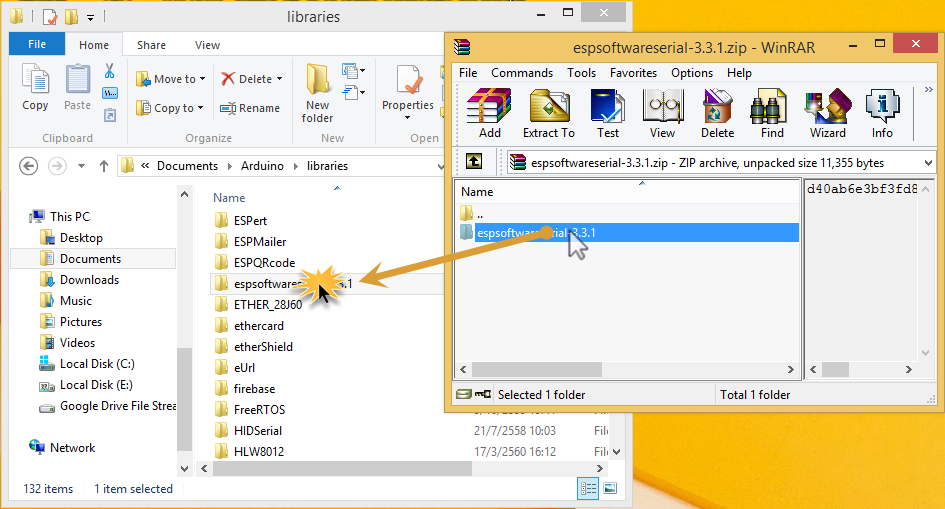945x509 pixels.
Task: Open the Find binoculars tool in WinRAR
Action: (772, 113)
